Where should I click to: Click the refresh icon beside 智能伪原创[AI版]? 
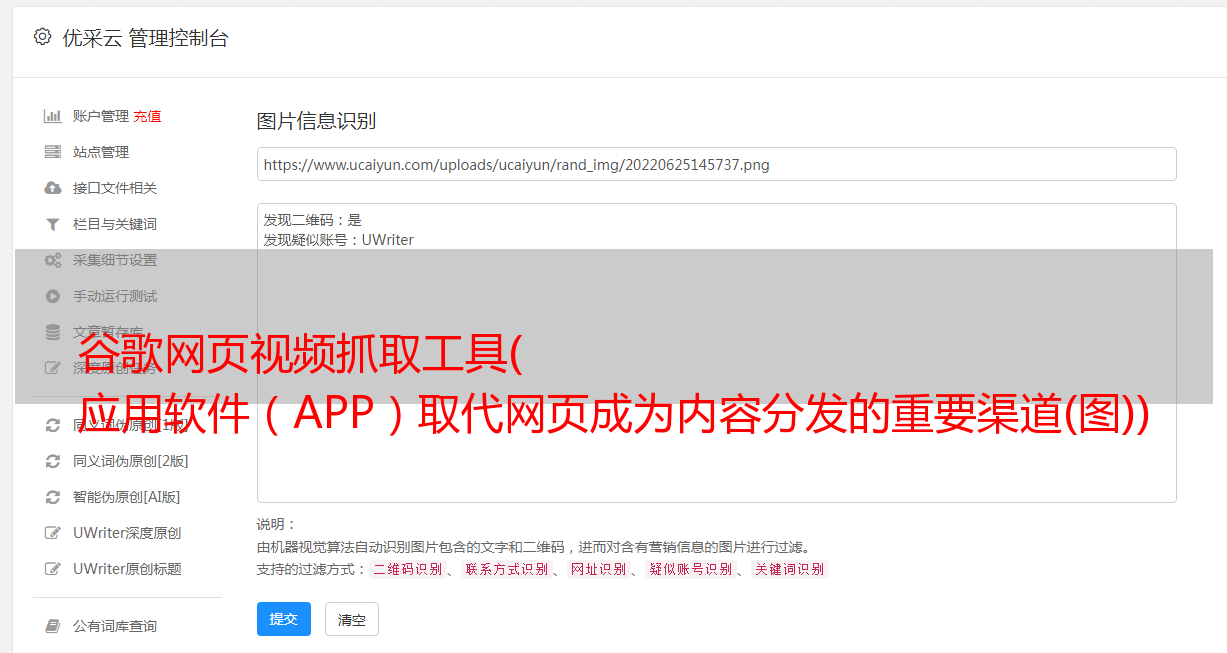53,497
